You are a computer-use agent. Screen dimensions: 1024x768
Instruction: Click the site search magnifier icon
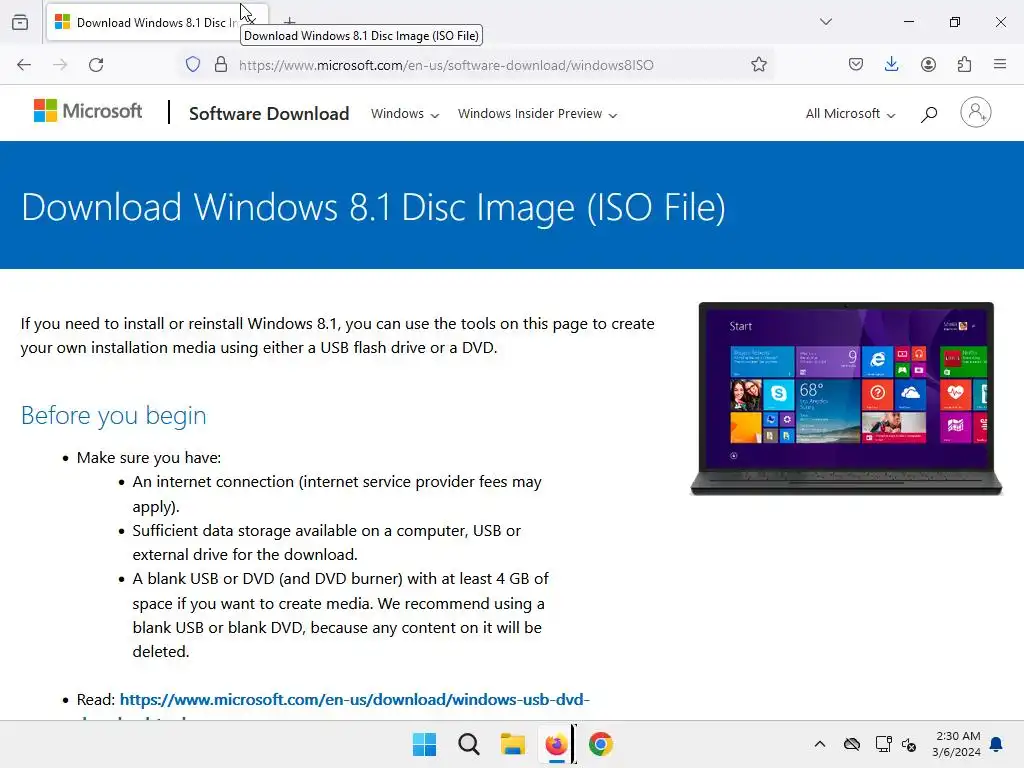click(x=929, y=114)
